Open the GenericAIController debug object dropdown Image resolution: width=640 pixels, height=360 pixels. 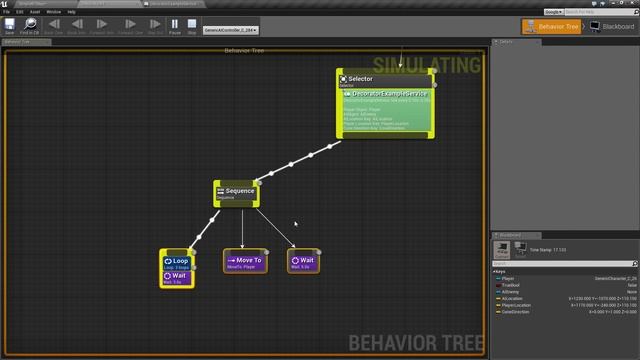[231, 30]
